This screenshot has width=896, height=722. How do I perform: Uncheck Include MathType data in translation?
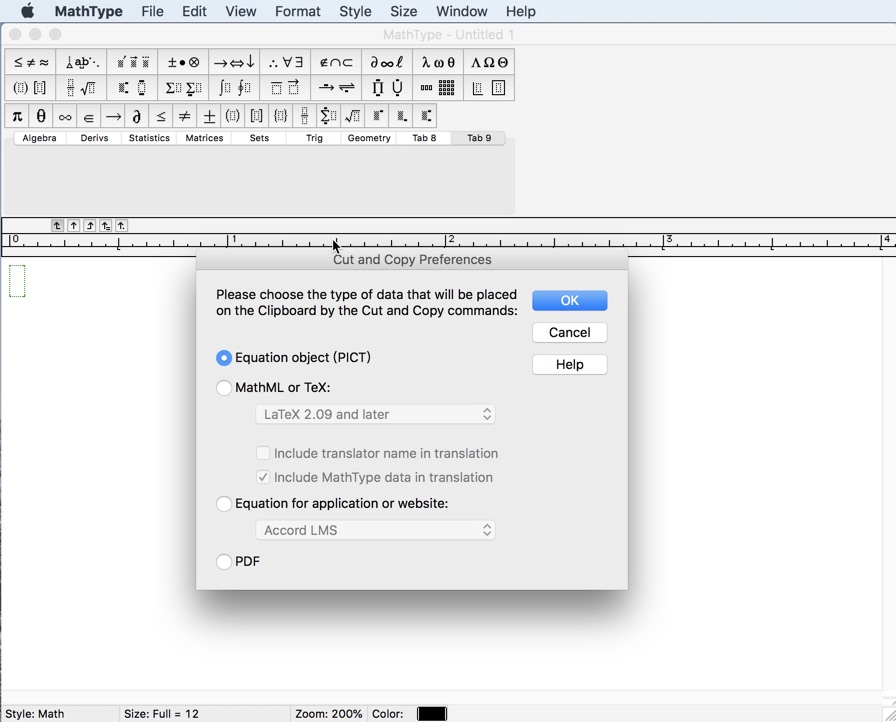point(263,477)
